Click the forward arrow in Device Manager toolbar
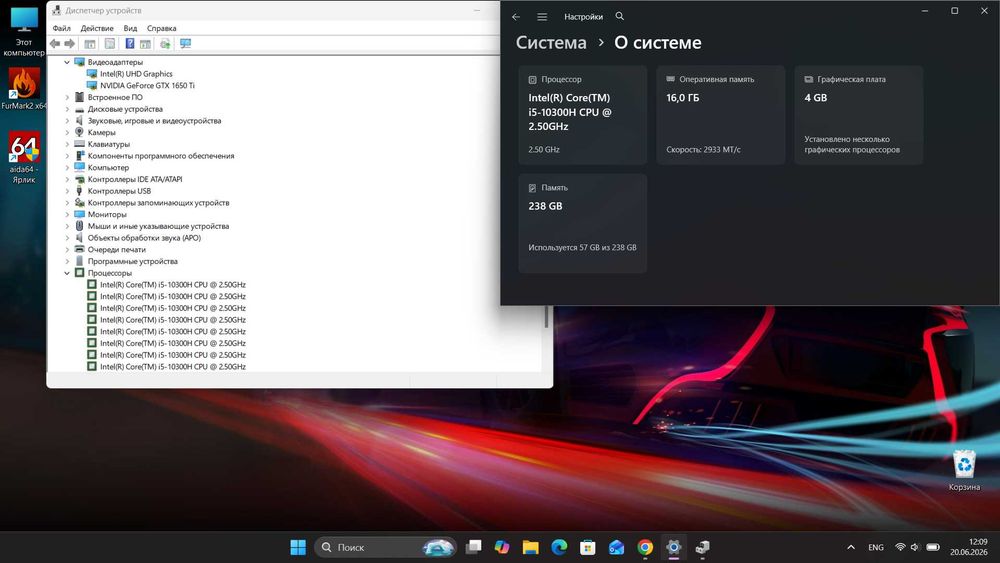This screenshot has width=1000, height=563. [70, 43]
